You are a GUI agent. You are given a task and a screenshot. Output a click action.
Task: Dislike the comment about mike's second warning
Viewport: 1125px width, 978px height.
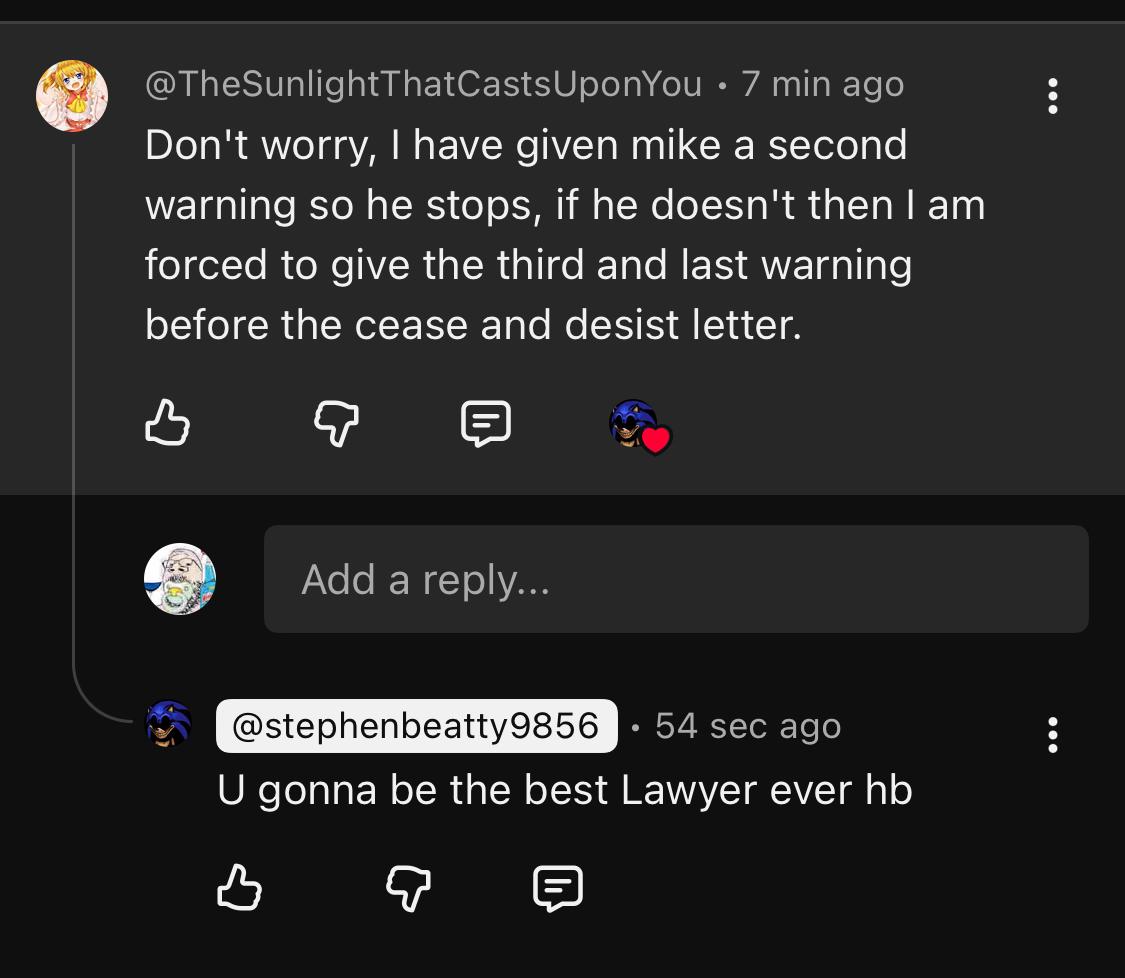[x=336, y=422]
